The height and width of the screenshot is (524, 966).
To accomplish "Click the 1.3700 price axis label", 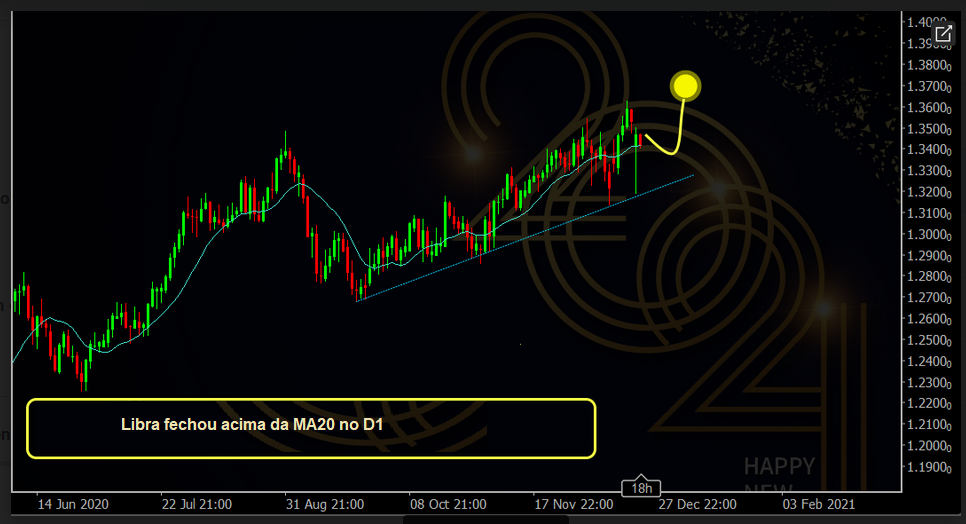I will [928, 87].
